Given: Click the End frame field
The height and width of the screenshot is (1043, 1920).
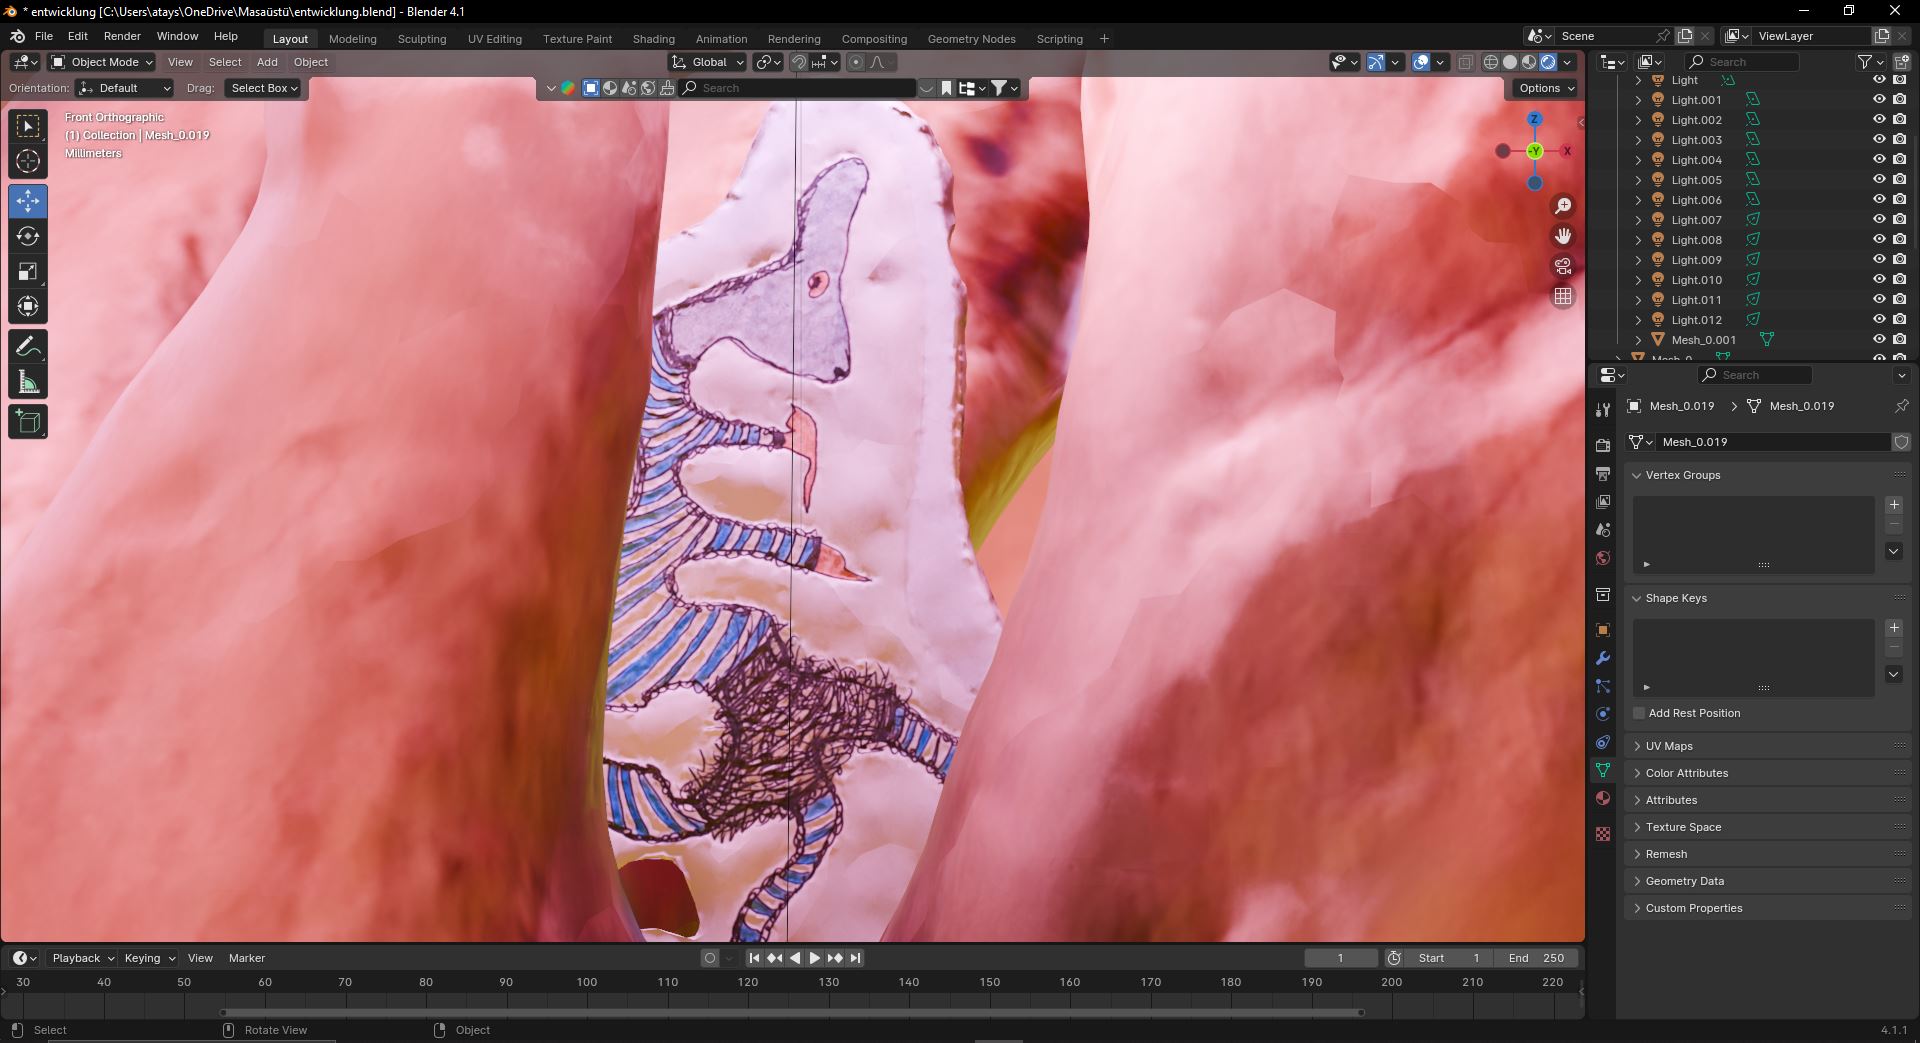Looking at the screenshot, I should point(1535,958).
